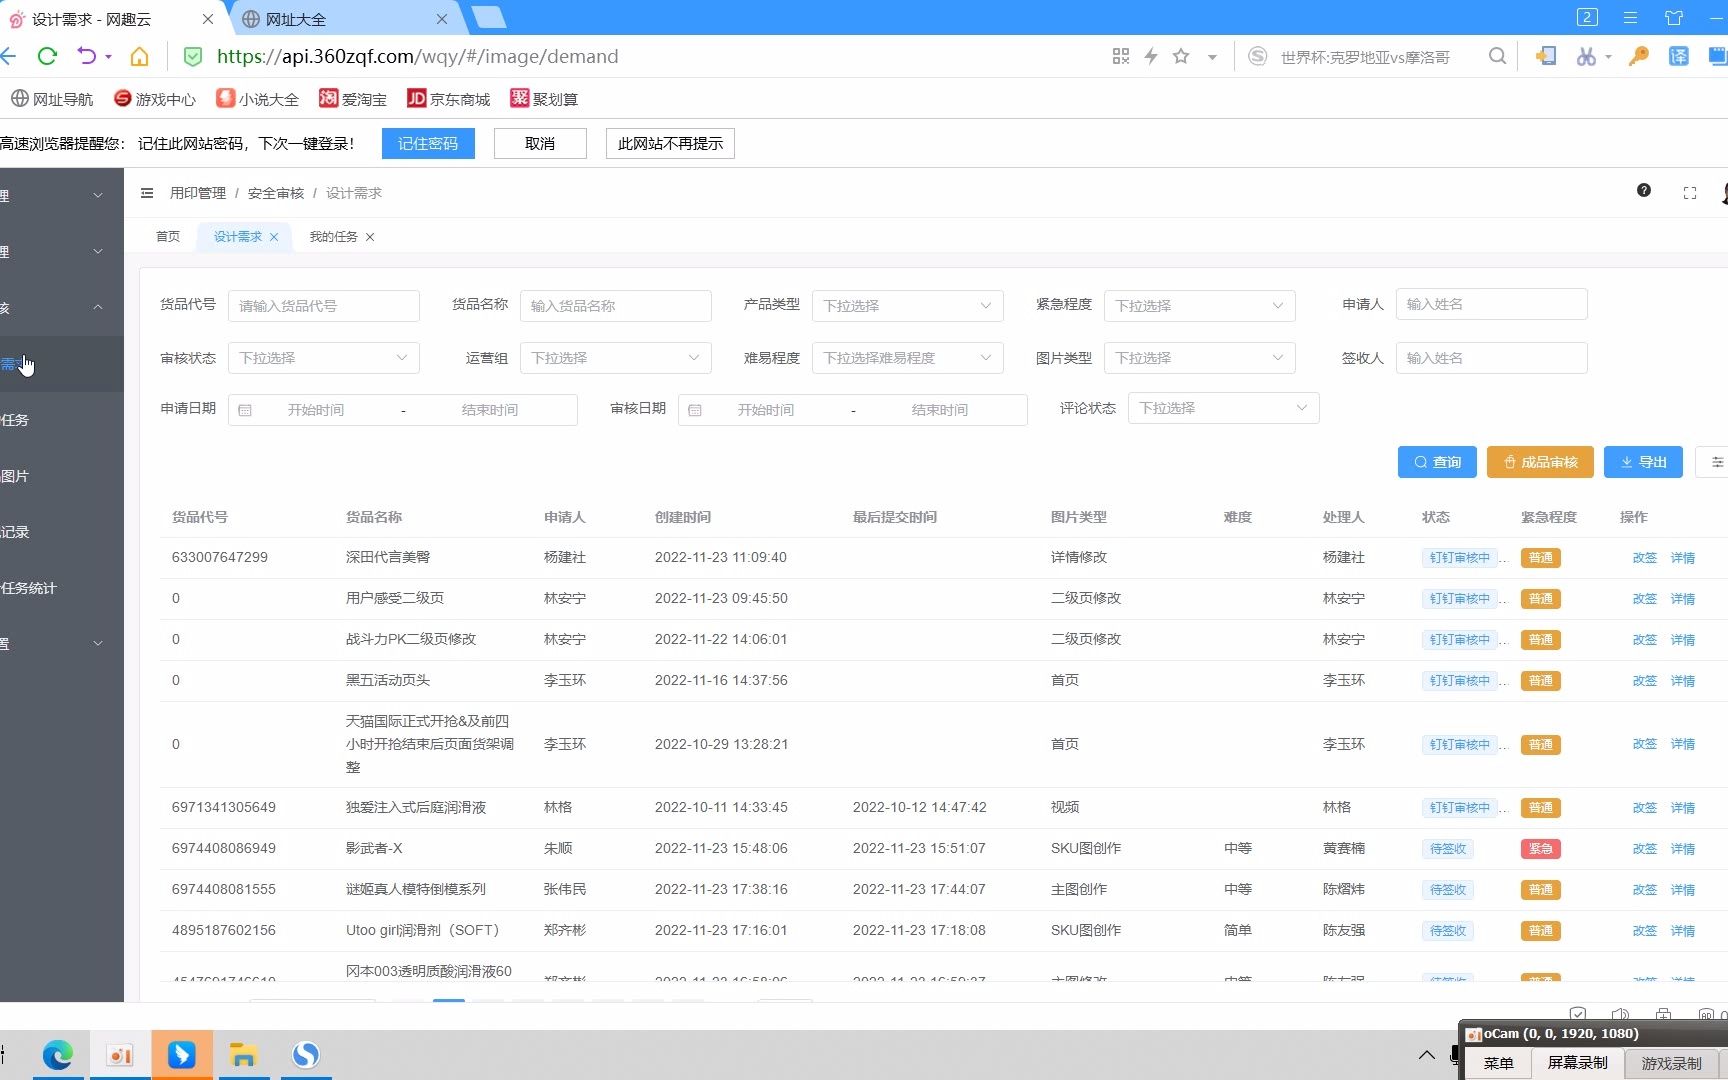Screen dimensions: 1728x1080
Task: Open the 产品类型 dropdown
Action: (x=907, y=306)
